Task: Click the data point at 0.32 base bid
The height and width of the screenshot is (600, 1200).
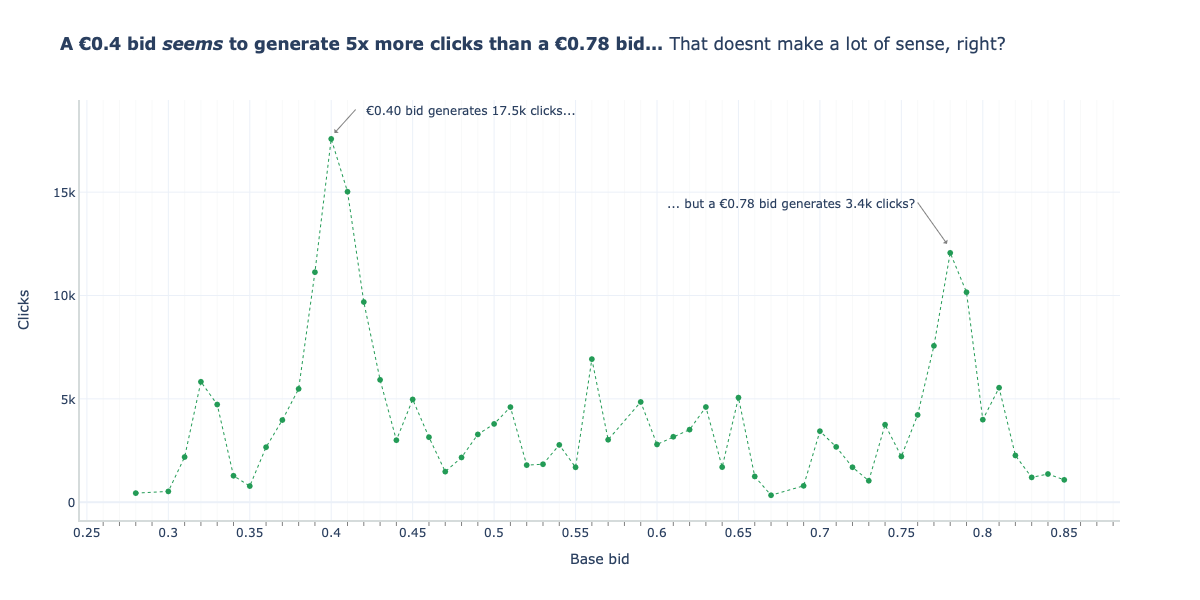Action: click(x=201, y=382)
